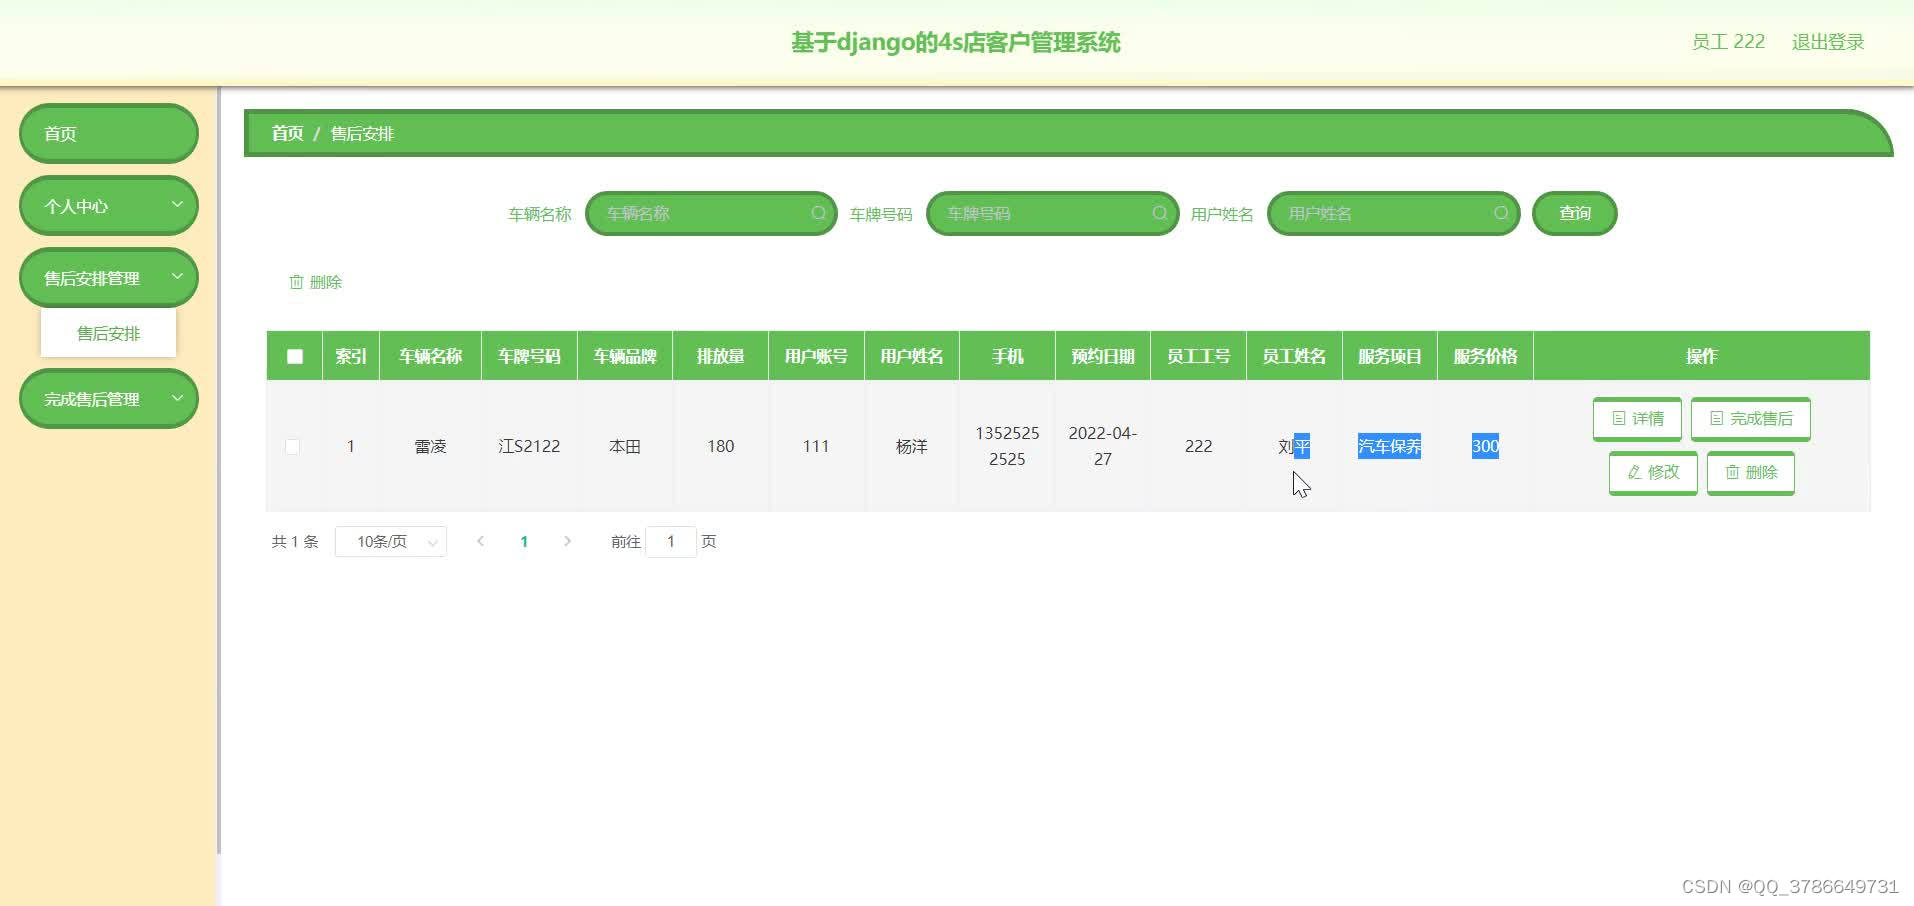
Task: Click the 完成售后 button
Action: [x=1750, y=419]
